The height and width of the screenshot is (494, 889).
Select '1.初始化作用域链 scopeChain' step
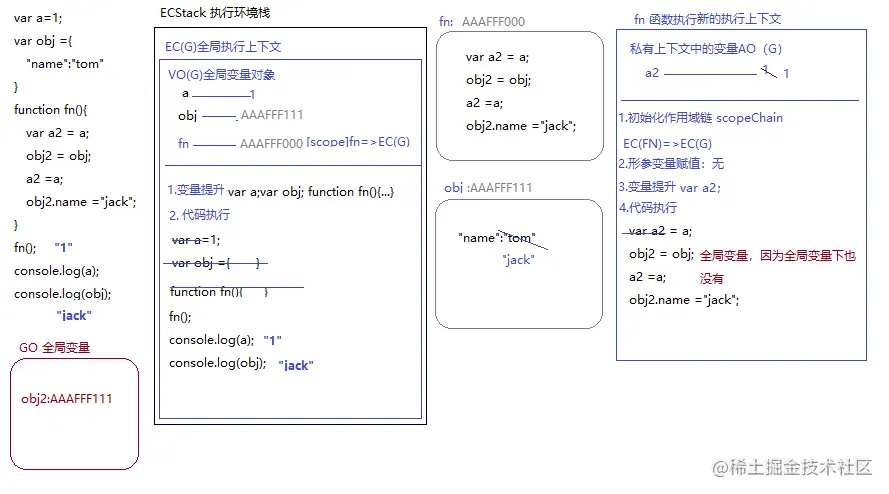pos(701,118)
